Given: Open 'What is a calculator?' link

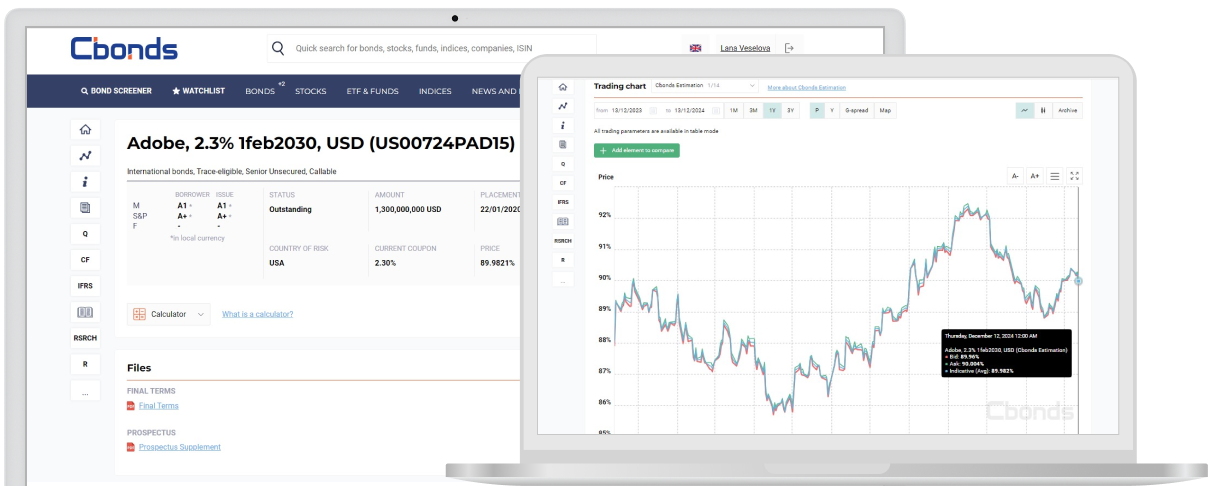Looking at the screenshot, I should click(258, 314).
